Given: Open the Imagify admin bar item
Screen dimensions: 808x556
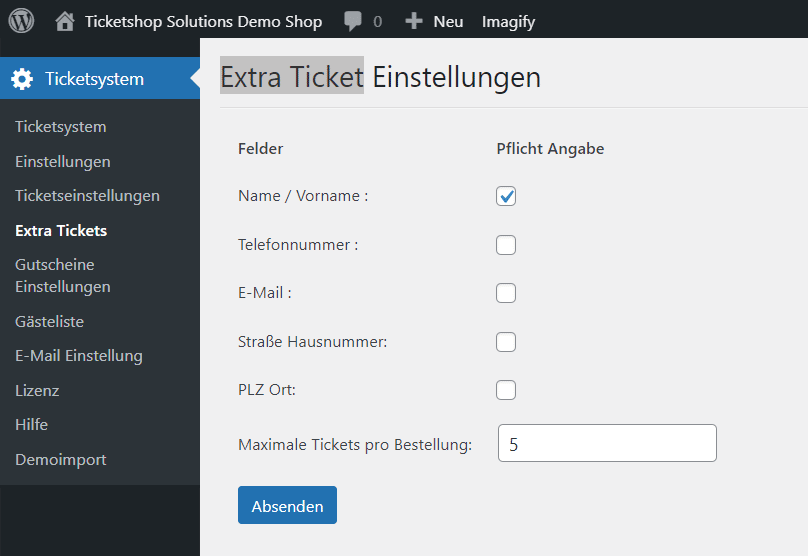Looking at the screenshot, I should click(x=509, y=22).
